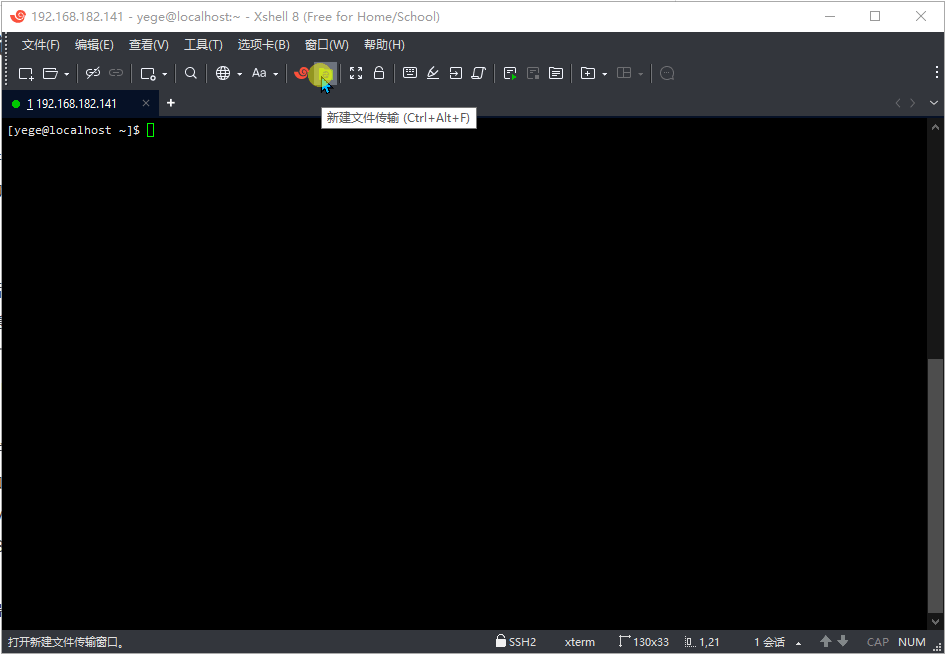Click the vertical scrollbar down arrow

tap(934, 620)
